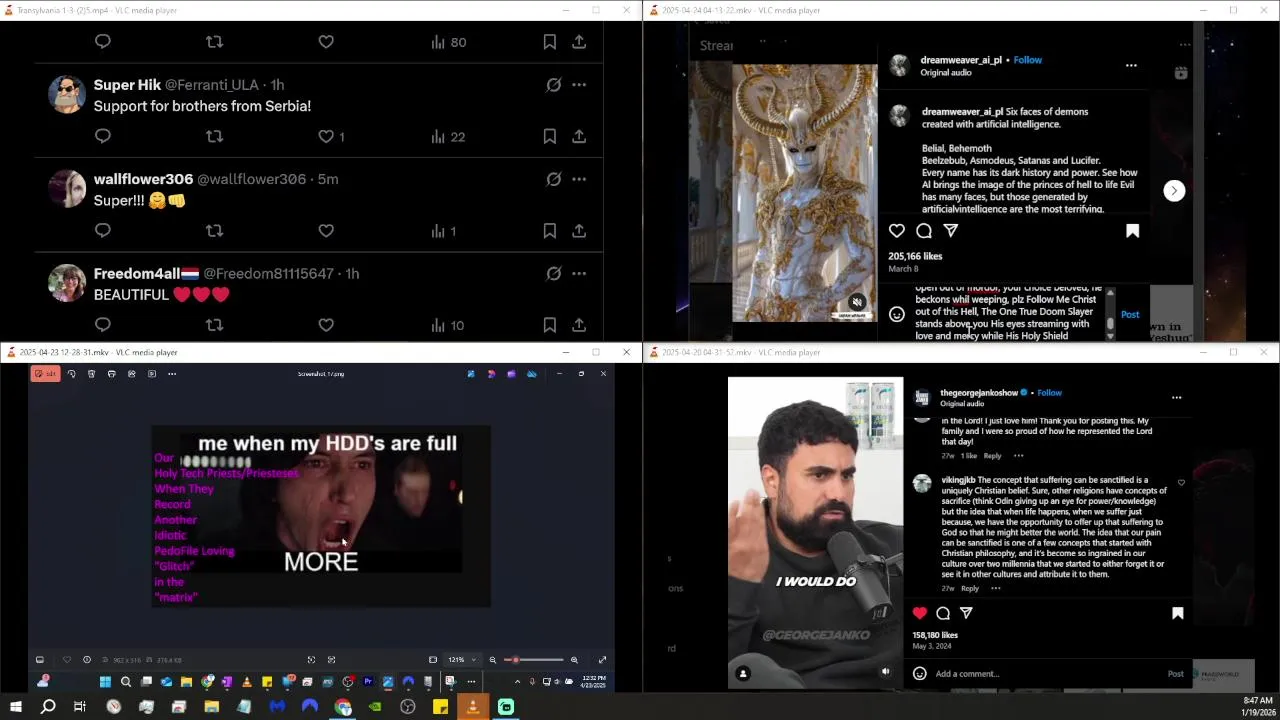Click Edit button in Photos app

pos(45,374)
